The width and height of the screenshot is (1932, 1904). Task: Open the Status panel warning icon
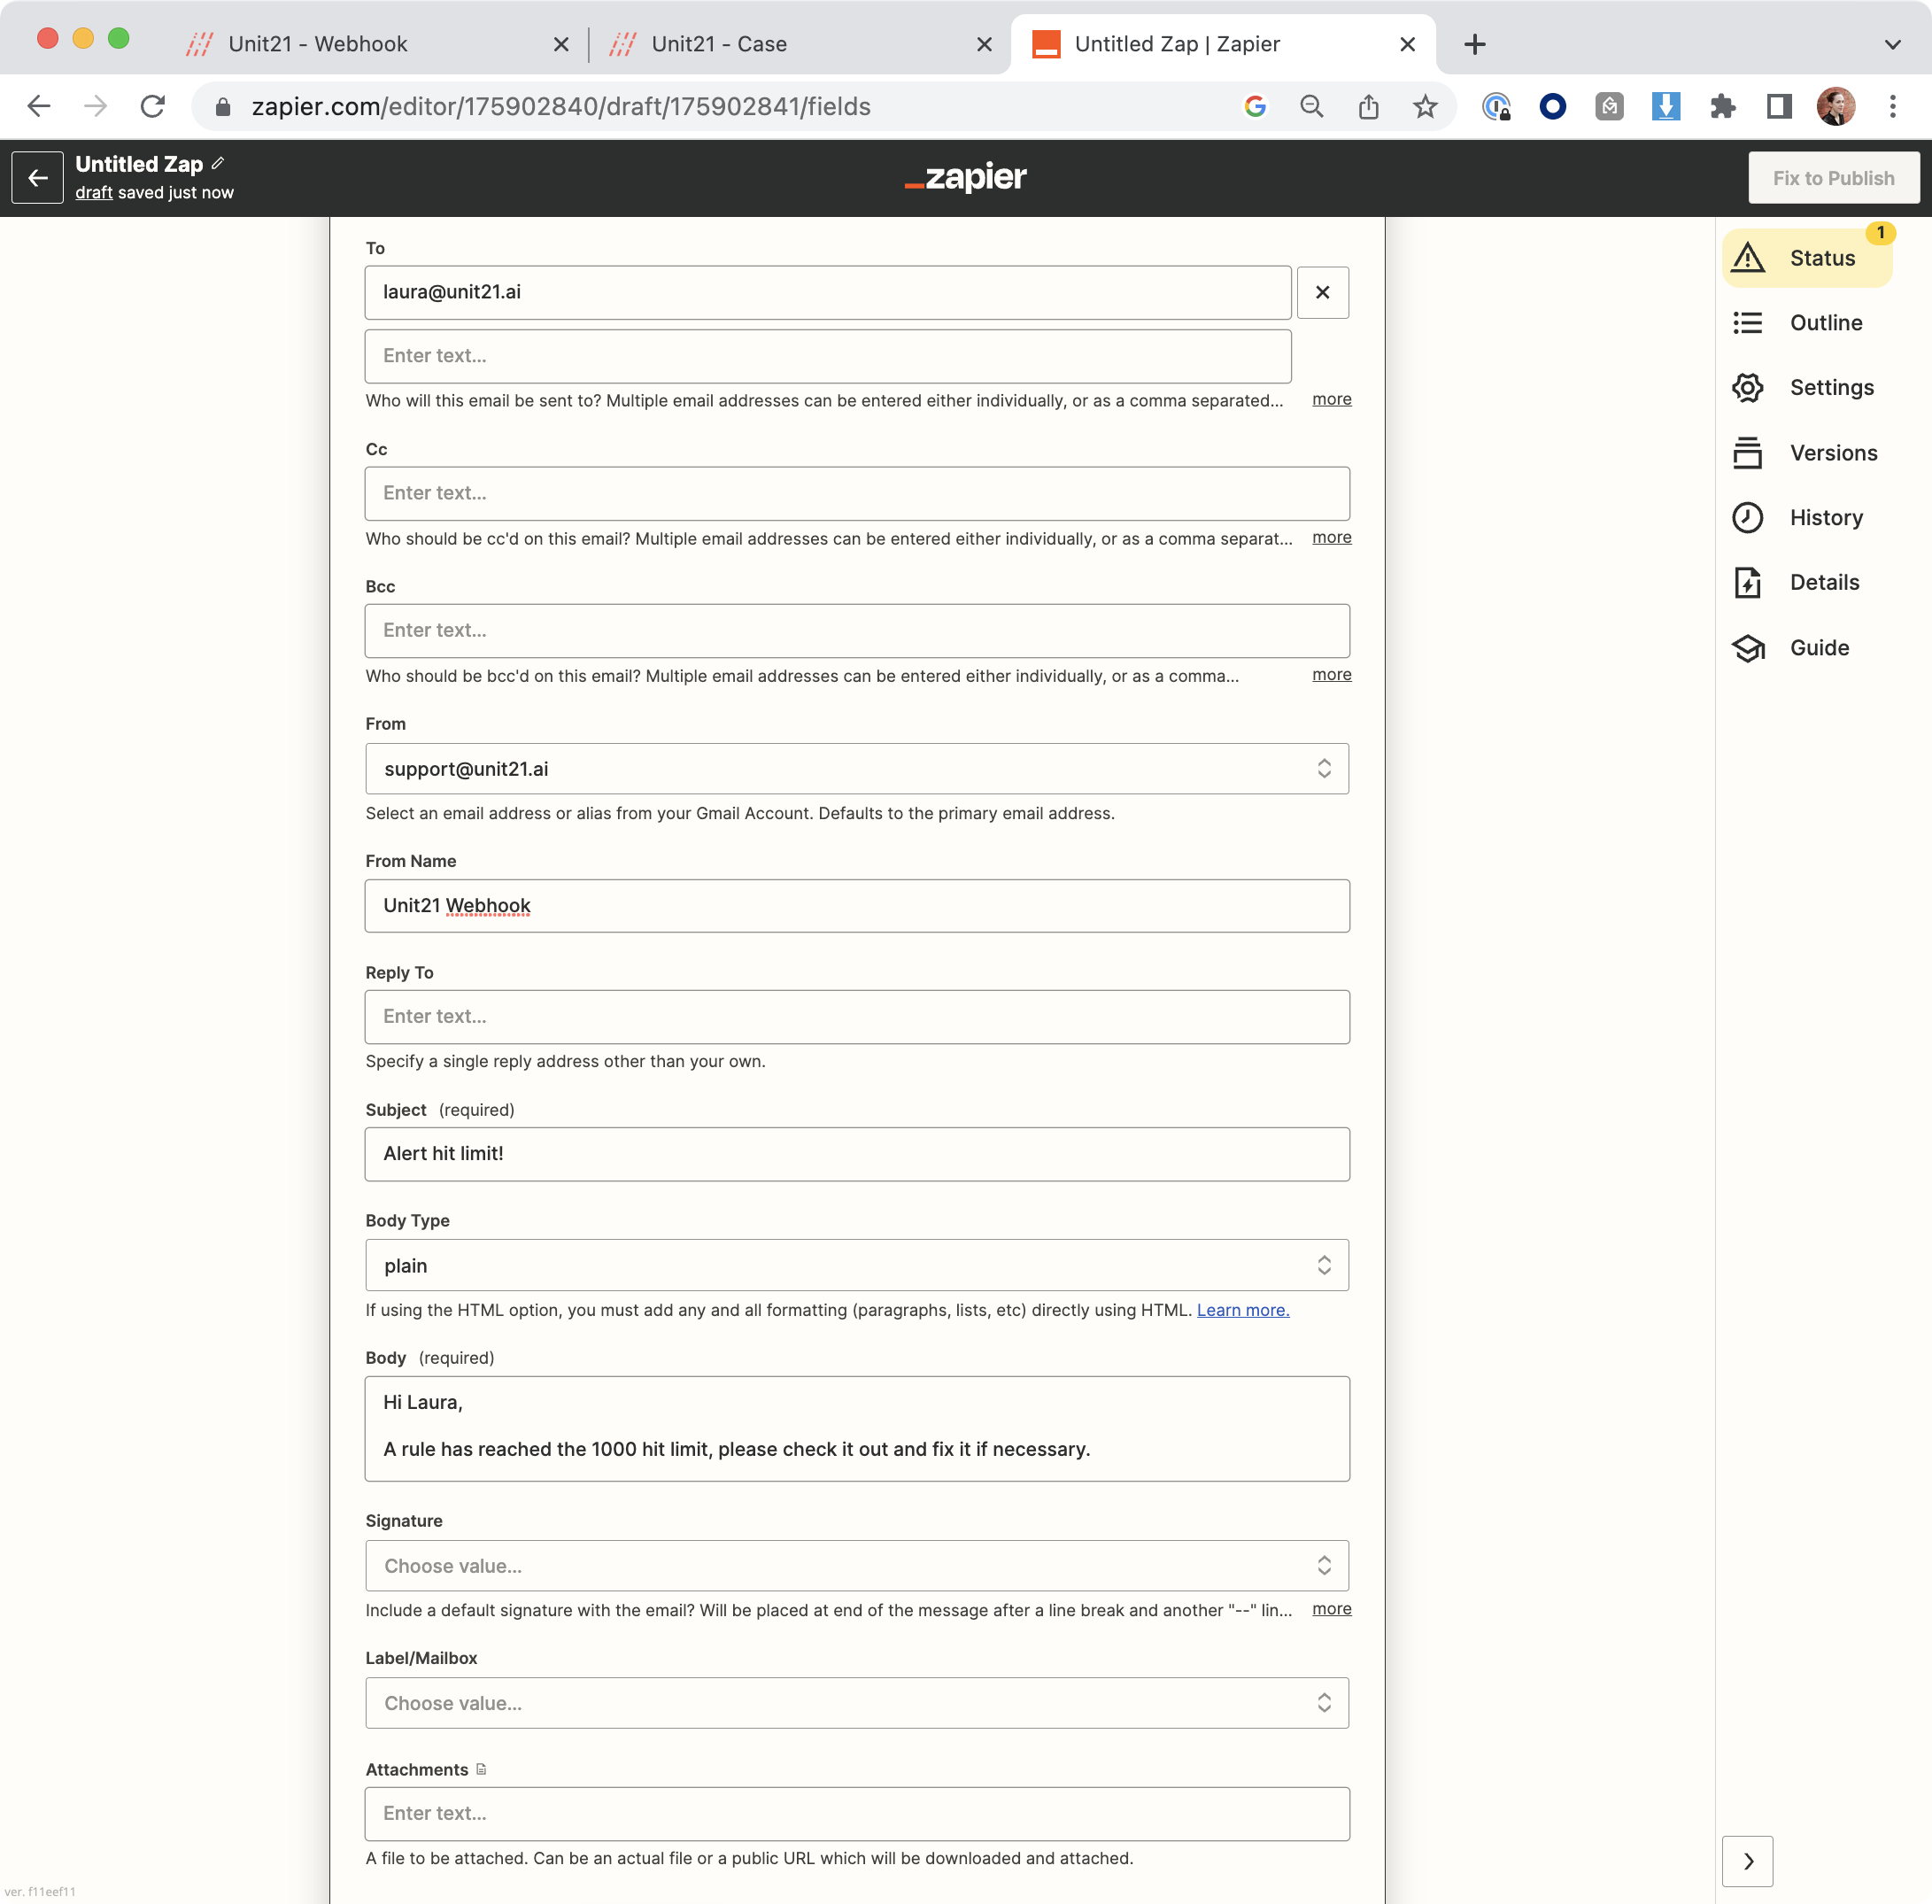click(1747, 258)
